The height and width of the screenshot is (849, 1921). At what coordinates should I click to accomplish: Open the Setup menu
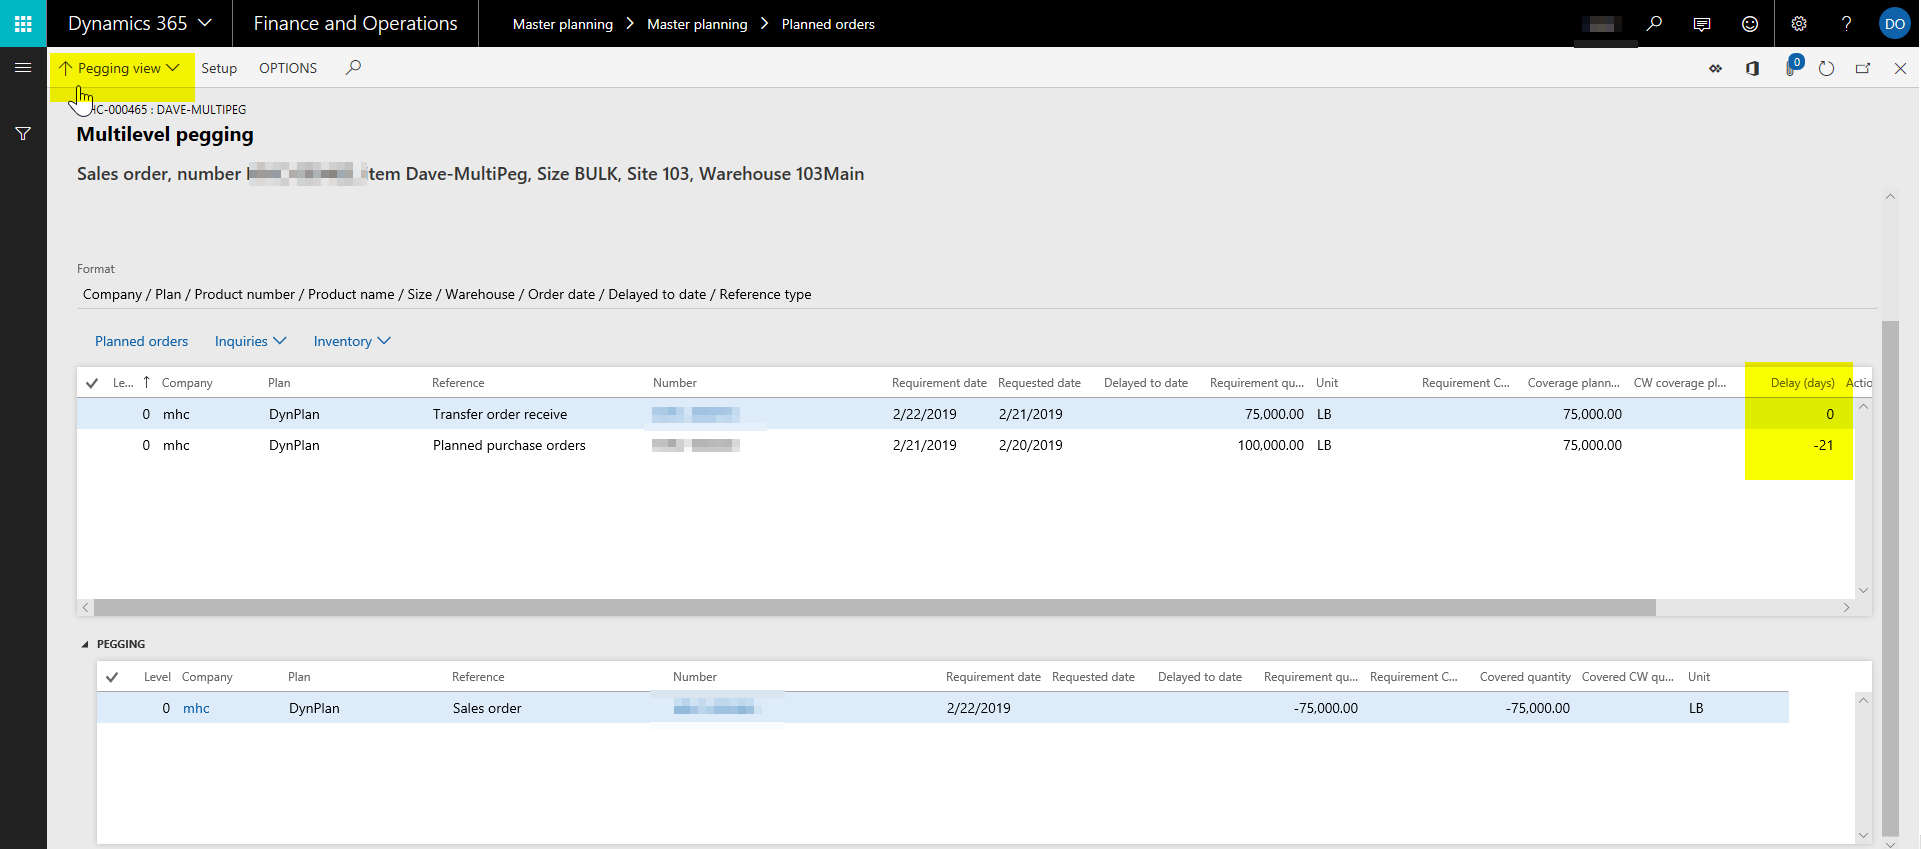219,68
